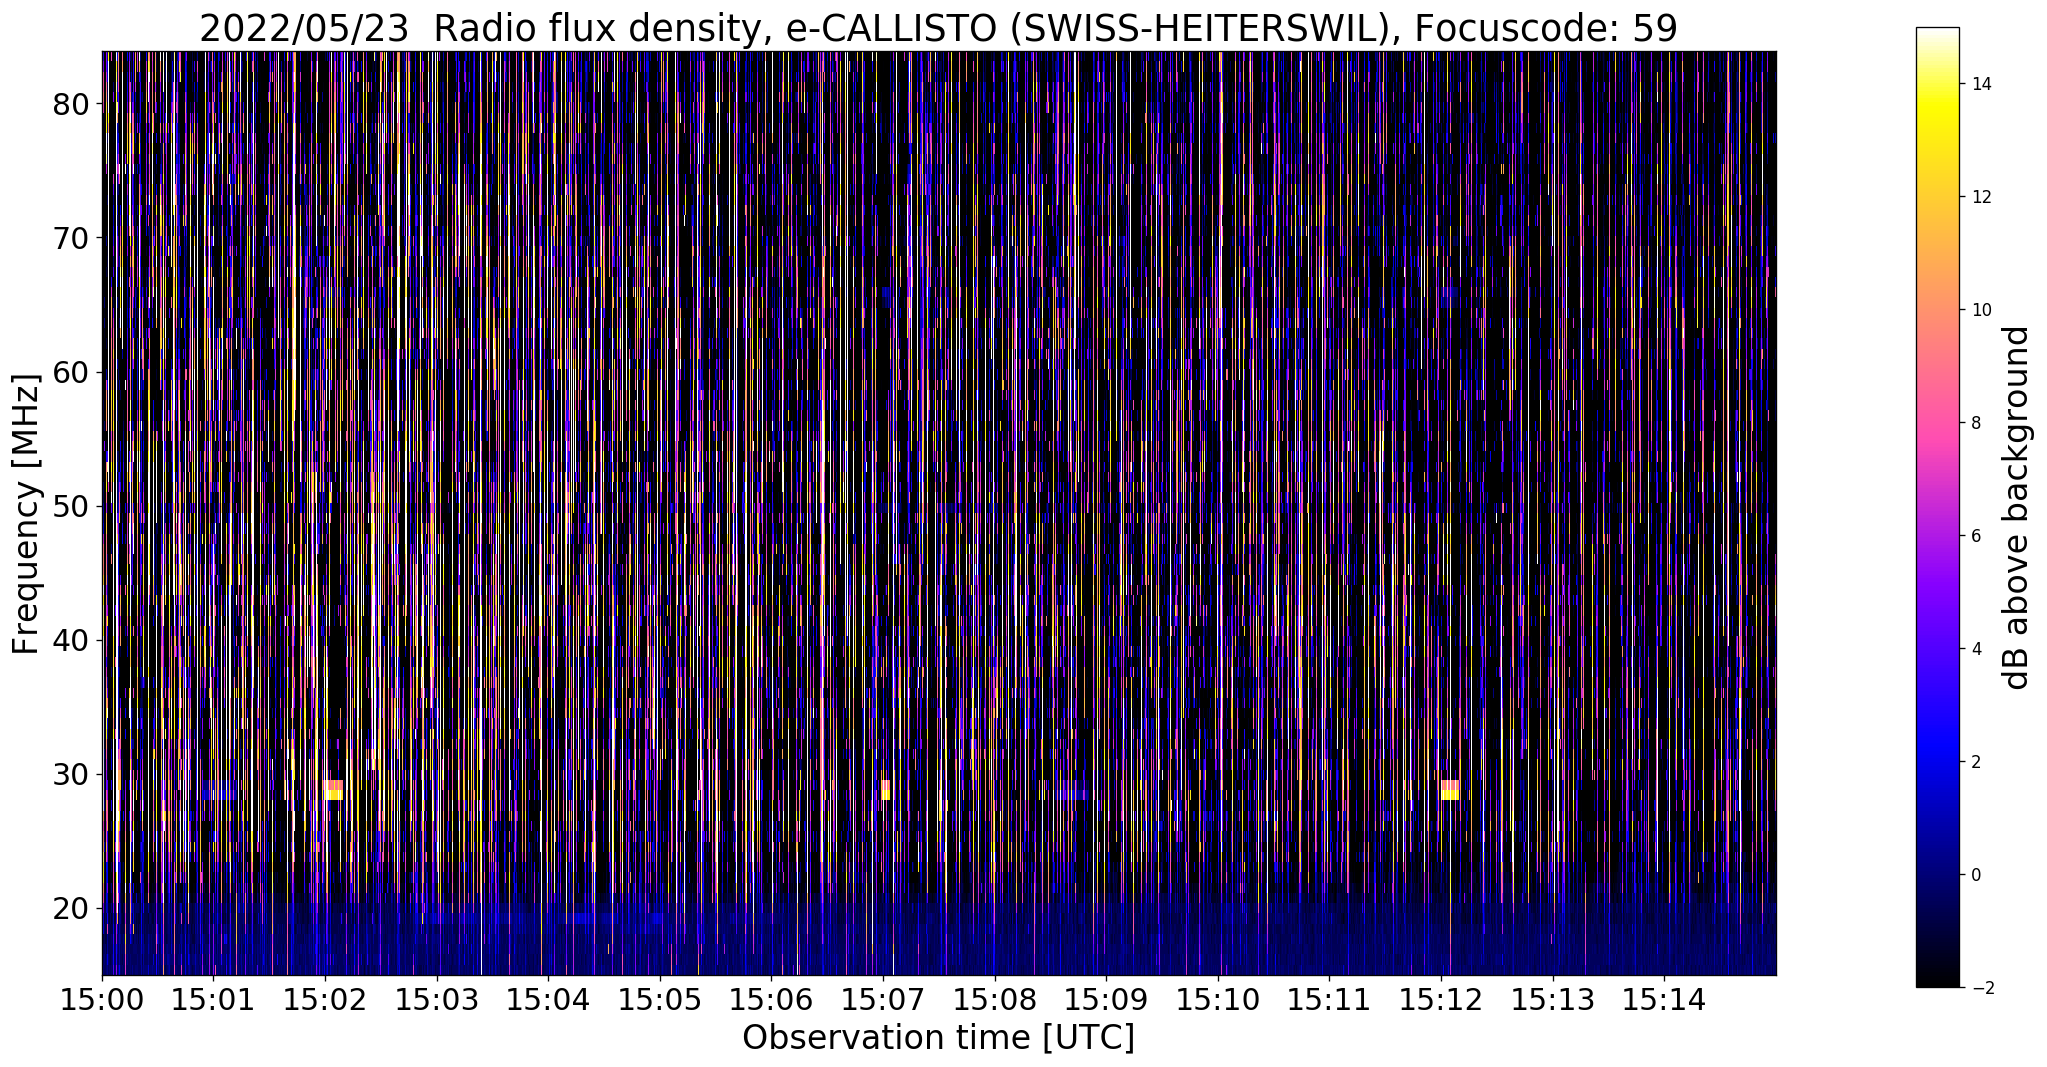Click the 15:01 time tick label
Screen dimensions: 2047x1067
click(x=213, y=999)
